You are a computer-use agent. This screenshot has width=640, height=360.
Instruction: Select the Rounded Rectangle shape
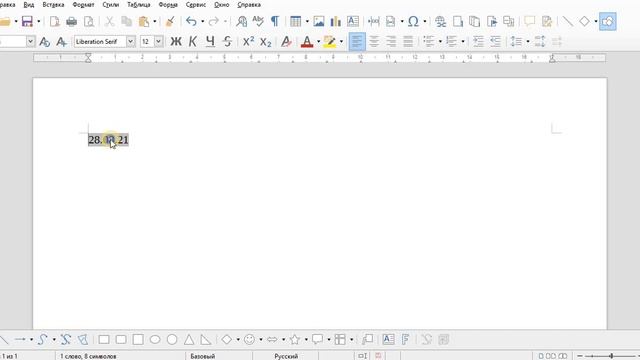point(121,339)
